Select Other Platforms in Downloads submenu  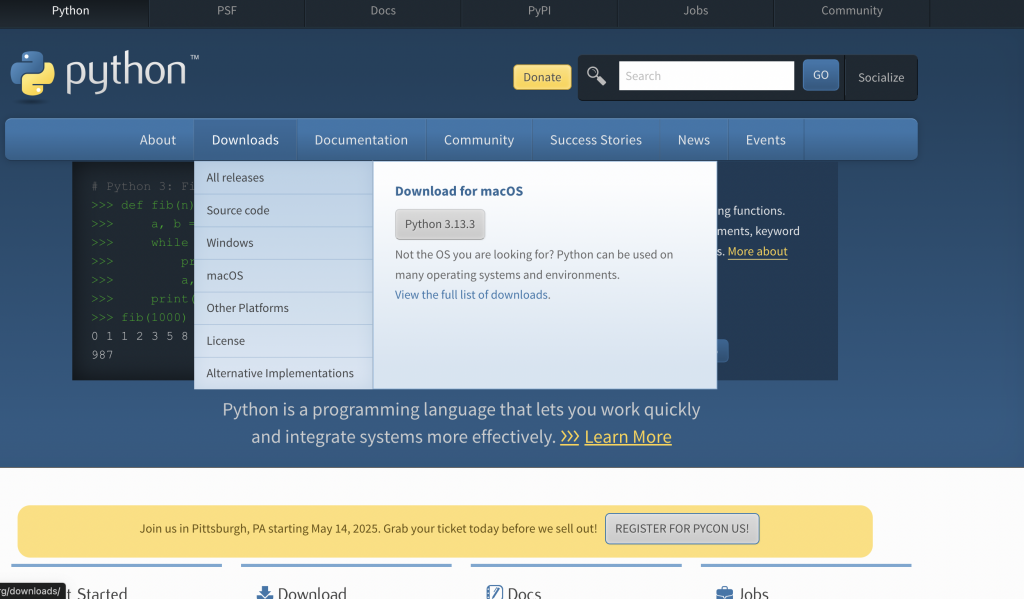click(283, 308)
